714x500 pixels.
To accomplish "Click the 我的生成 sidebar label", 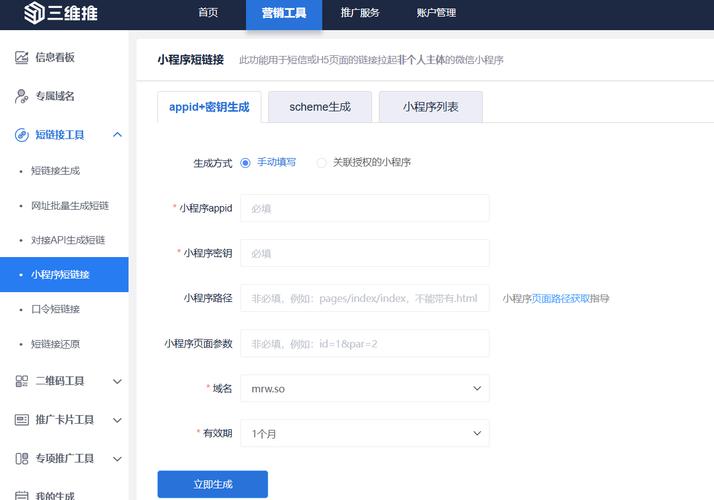I will point(55,495).
